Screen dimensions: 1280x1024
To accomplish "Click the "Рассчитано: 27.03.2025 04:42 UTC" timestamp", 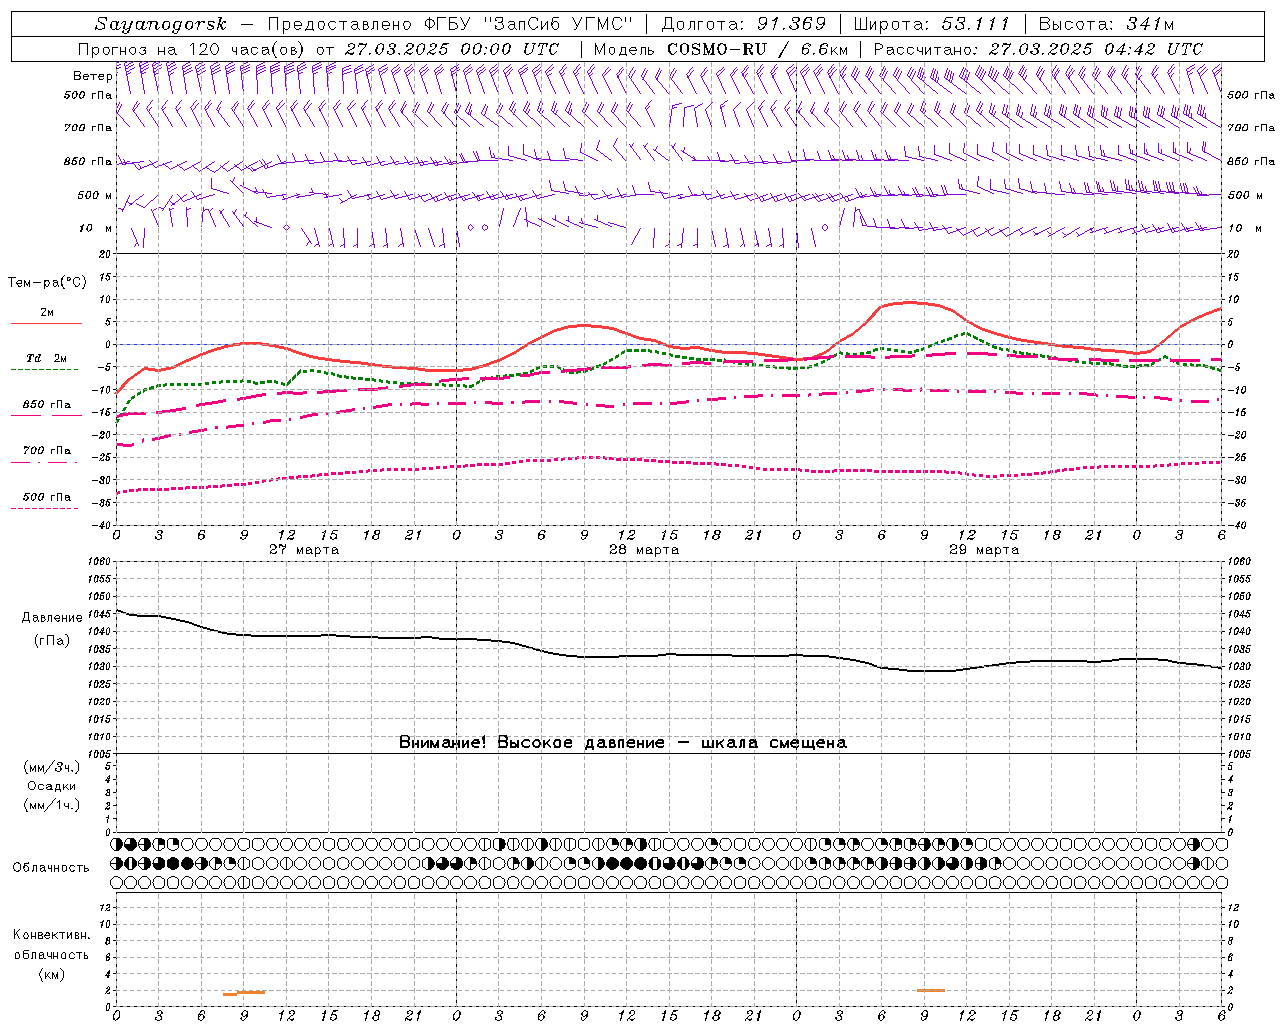I will pos(1038,49).
